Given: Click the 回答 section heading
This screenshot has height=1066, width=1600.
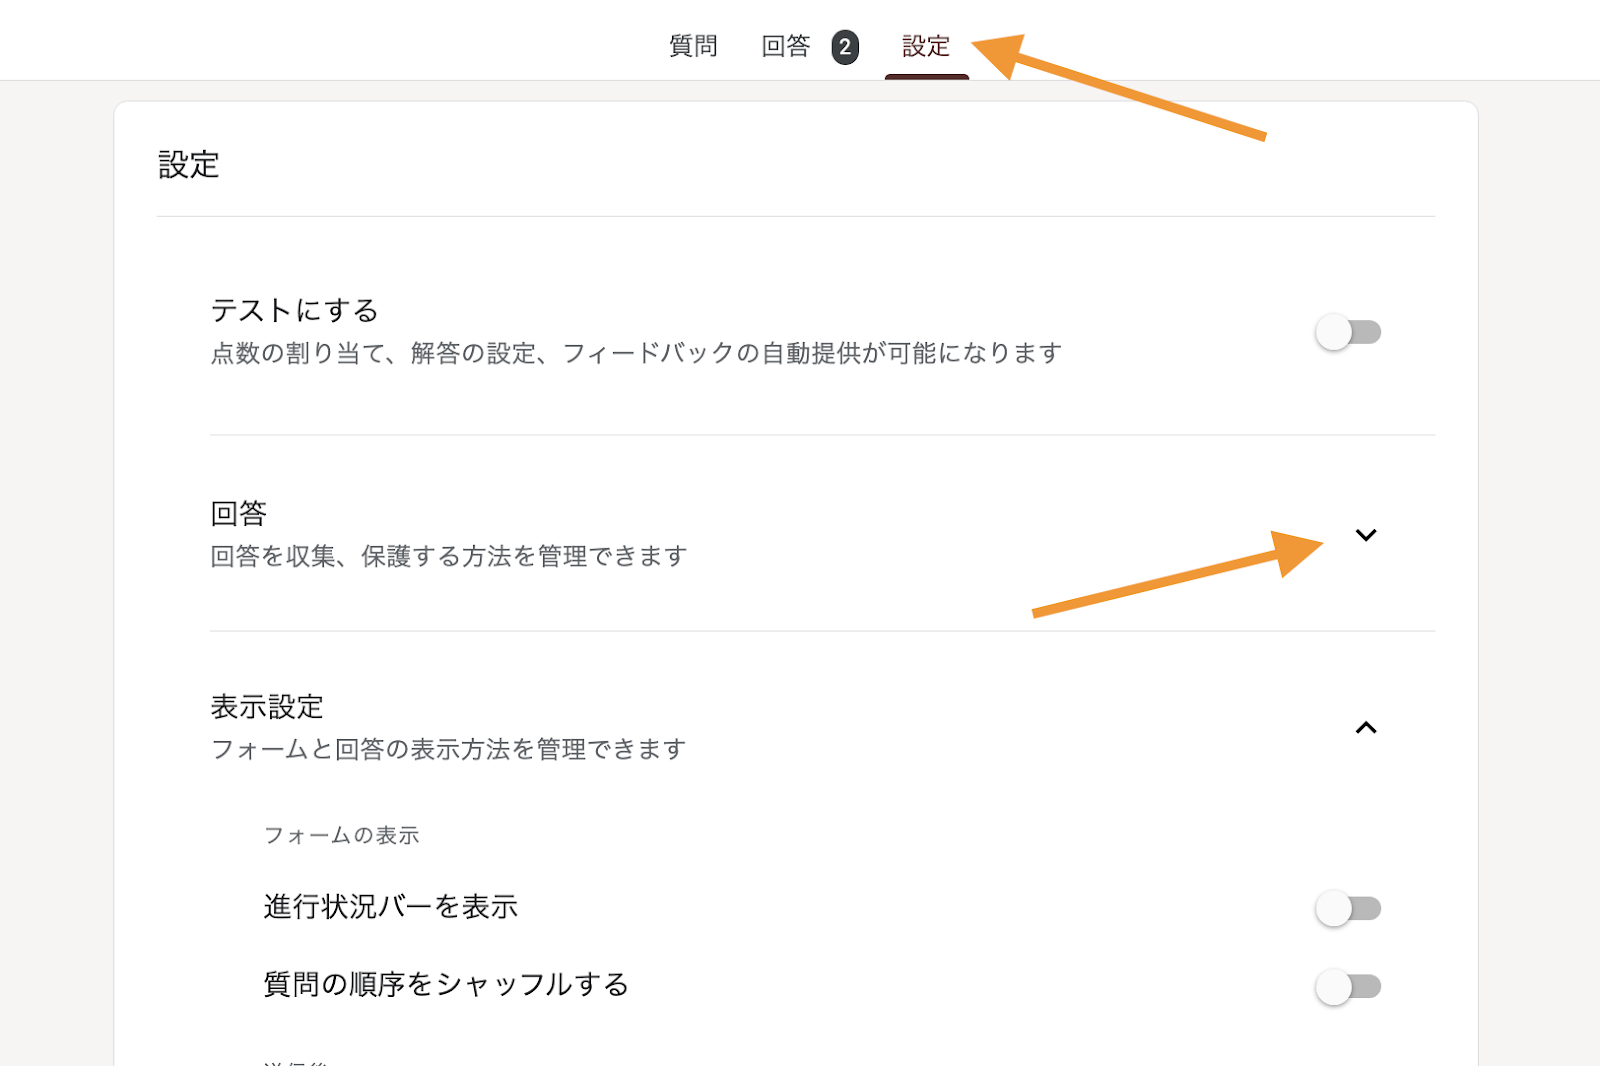Looking at the screenshot, I should pyautogui.click(x=238, y=514).
